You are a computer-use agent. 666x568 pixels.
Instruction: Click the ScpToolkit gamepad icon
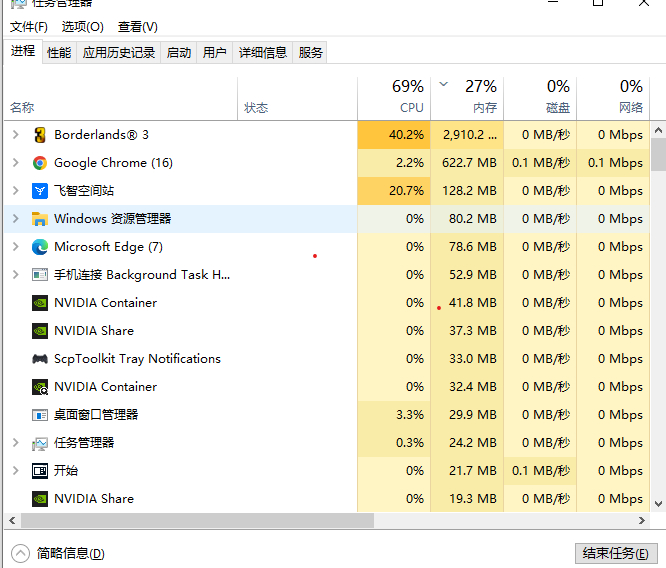(40, 359)
